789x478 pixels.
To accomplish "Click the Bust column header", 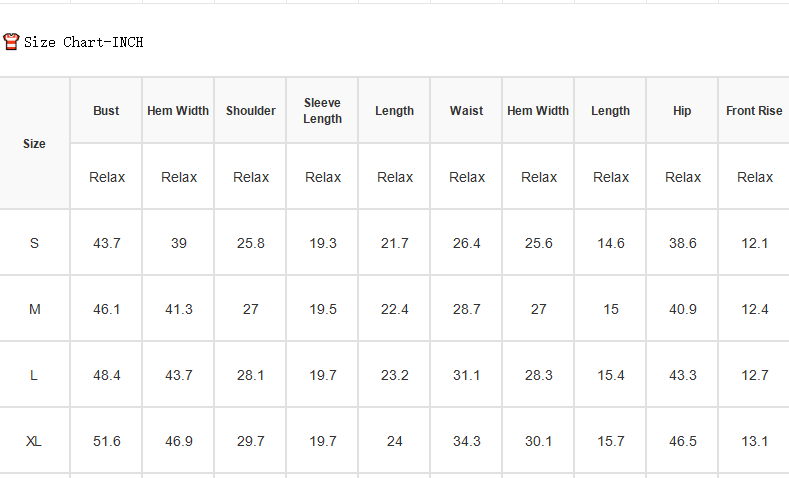I will 106,111.
